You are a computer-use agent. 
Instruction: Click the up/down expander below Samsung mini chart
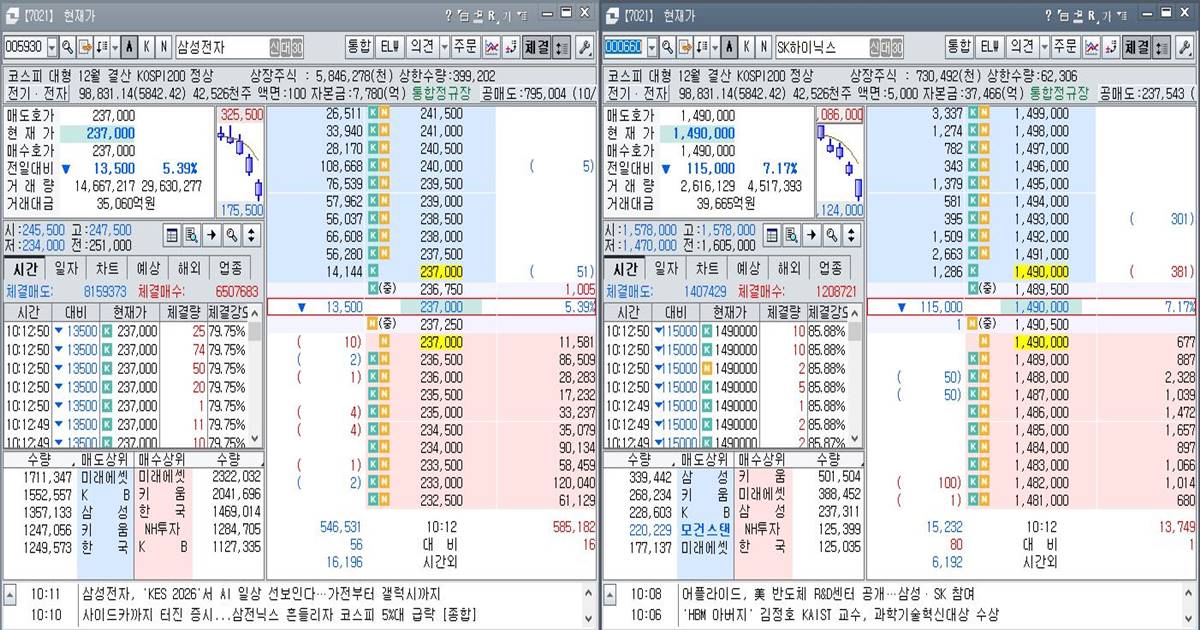click(250, 235)
